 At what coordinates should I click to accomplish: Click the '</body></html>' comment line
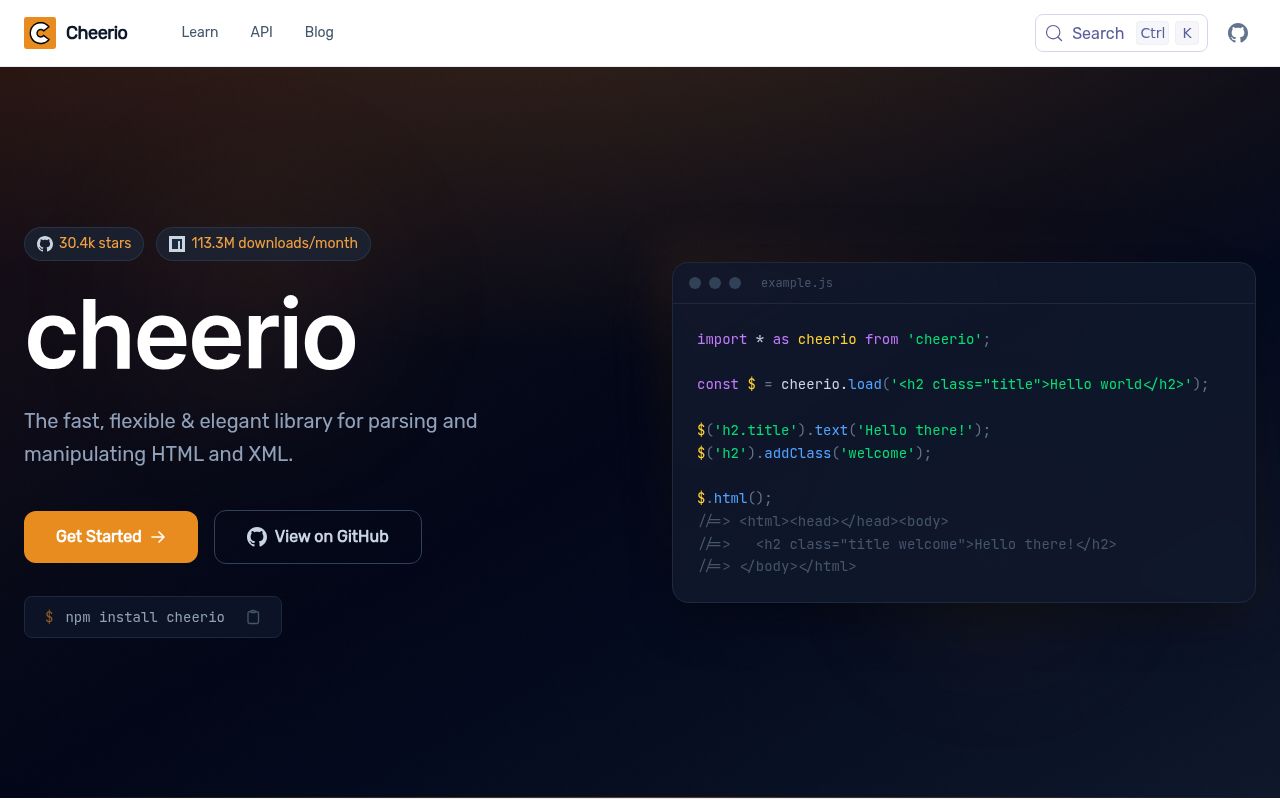point(777,566)
